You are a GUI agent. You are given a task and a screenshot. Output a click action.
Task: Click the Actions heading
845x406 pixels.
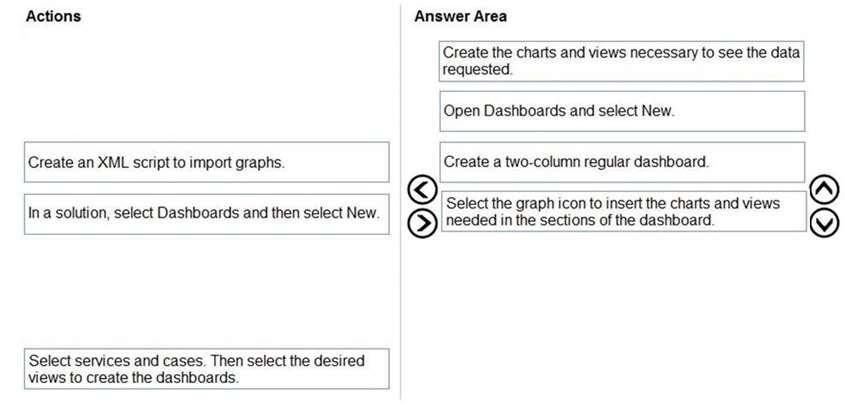click(x=53, y=16)
